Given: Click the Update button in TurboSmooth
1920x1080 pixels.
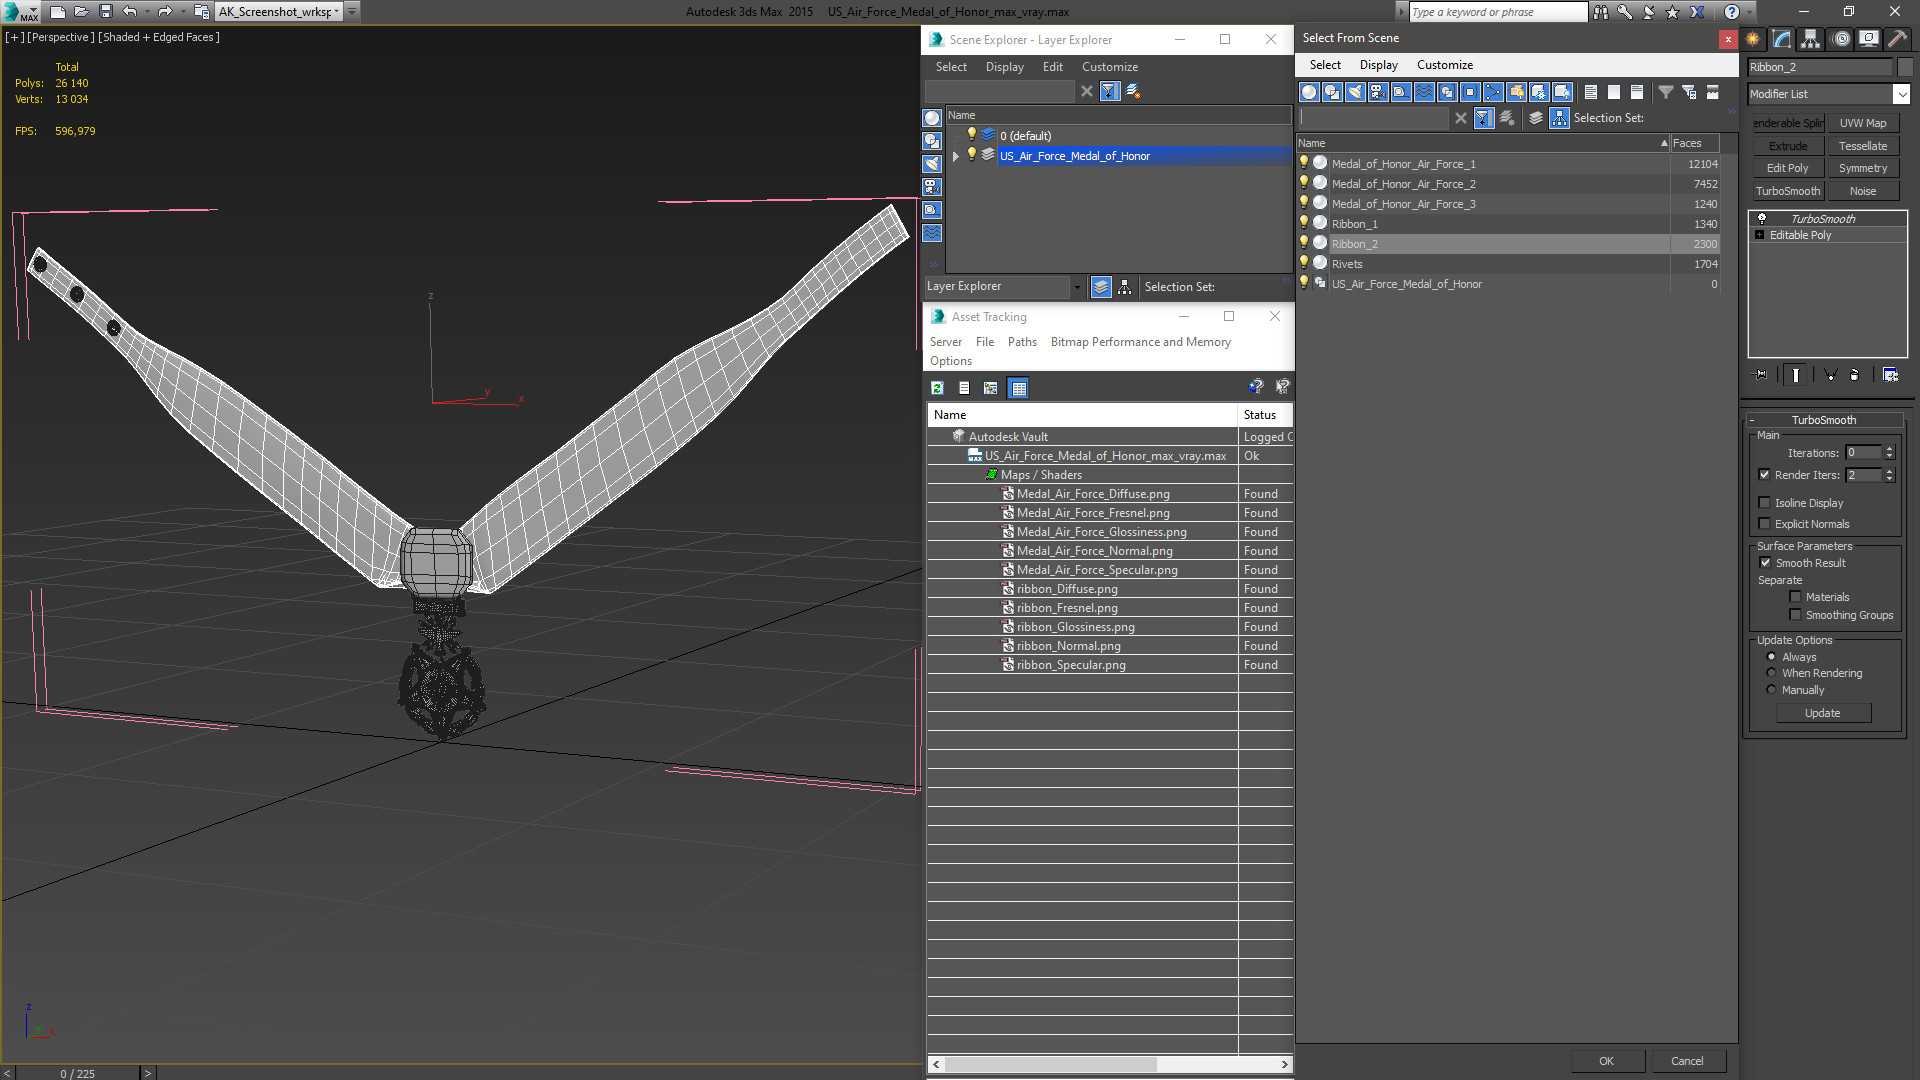Looking at the screenshot, I should click(x=1822, y=713).
